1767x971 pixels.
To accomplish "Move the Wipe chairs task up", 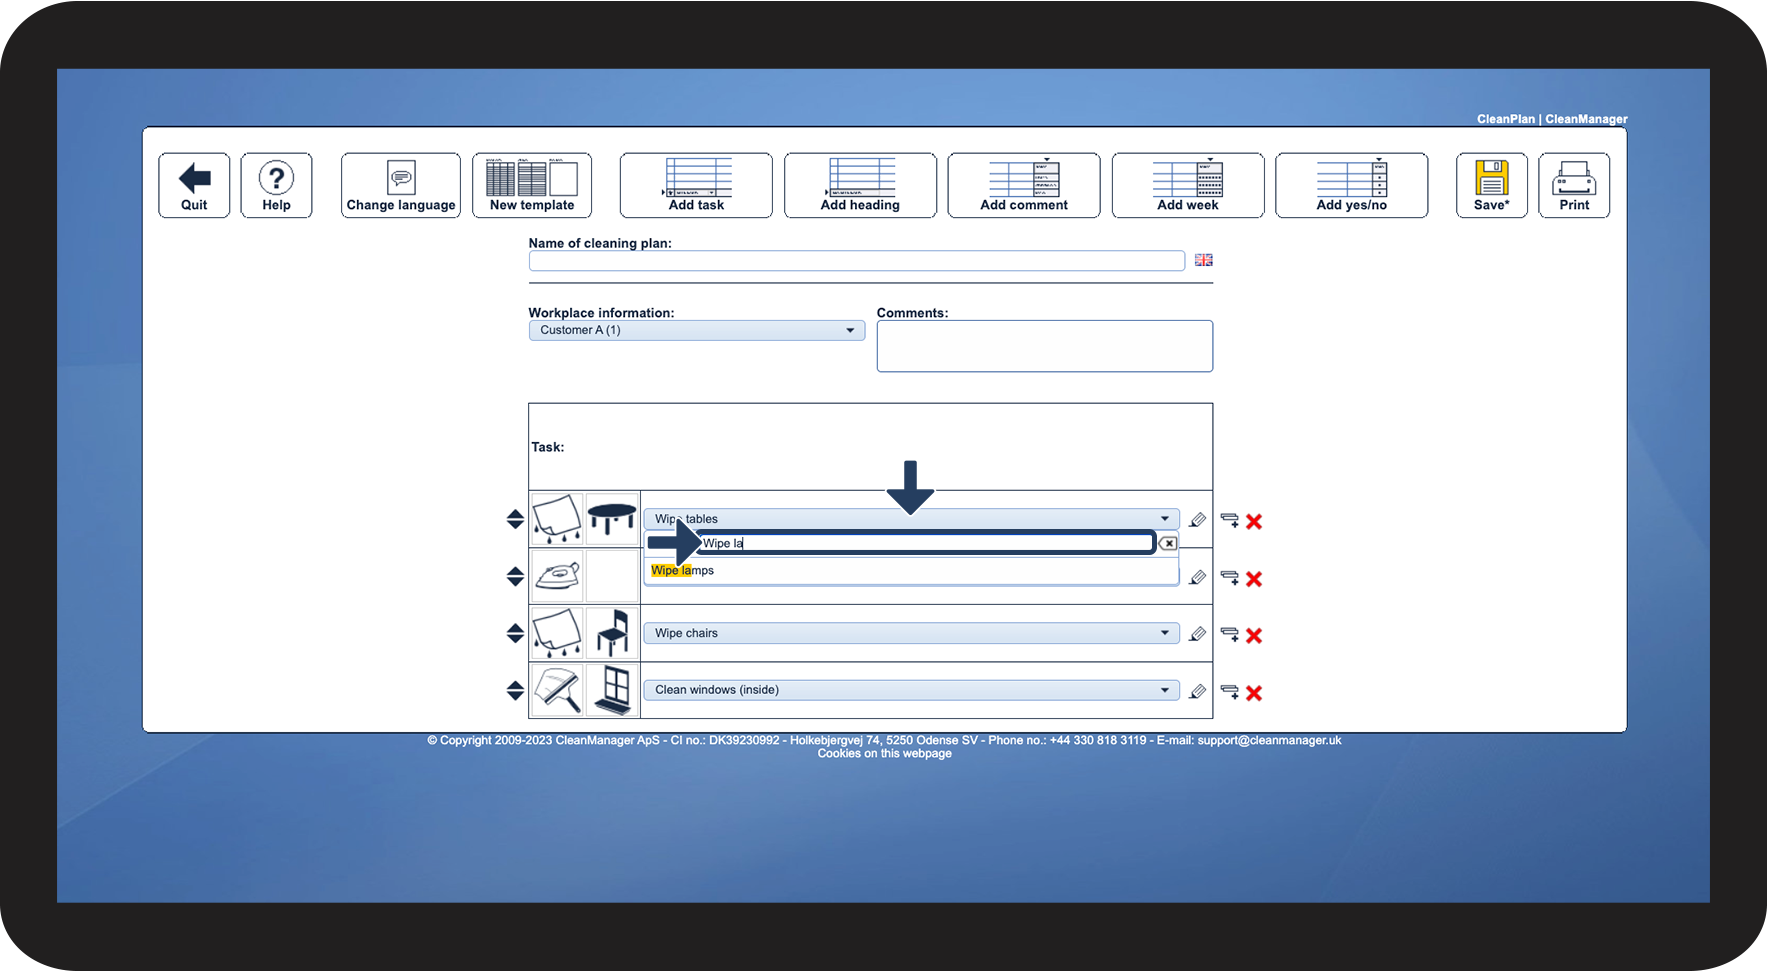I will [515, 627].
